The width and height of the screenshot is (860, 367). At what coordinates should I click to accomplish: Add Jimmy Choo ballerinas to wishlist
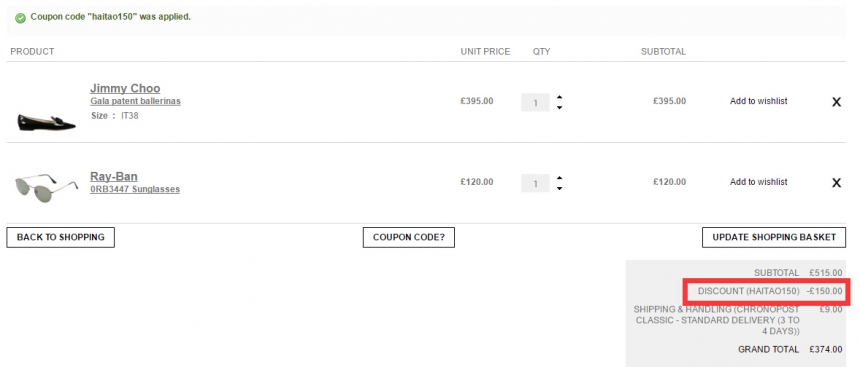point(759,101)
